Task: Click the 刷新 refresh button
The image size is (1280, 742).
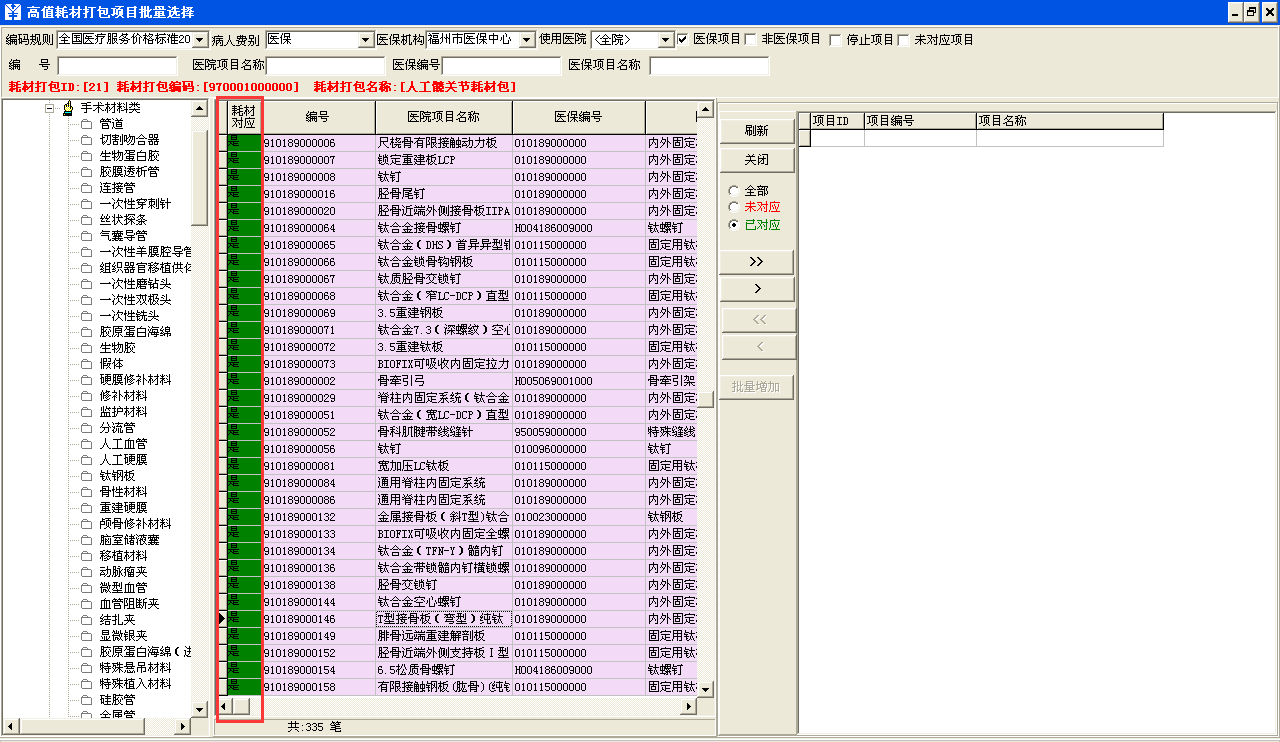Action: (757, 131)
